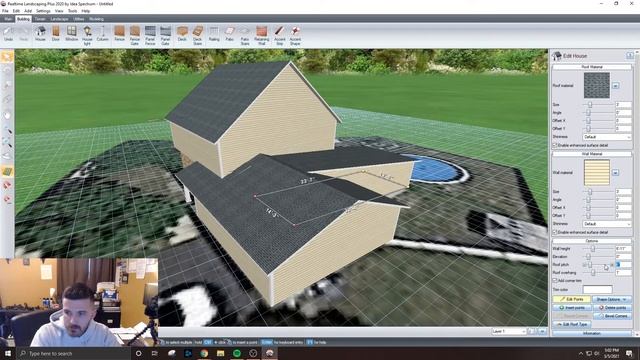Open the Add menu
Viewport: 640px width, 360px height.
click(28, 11)
